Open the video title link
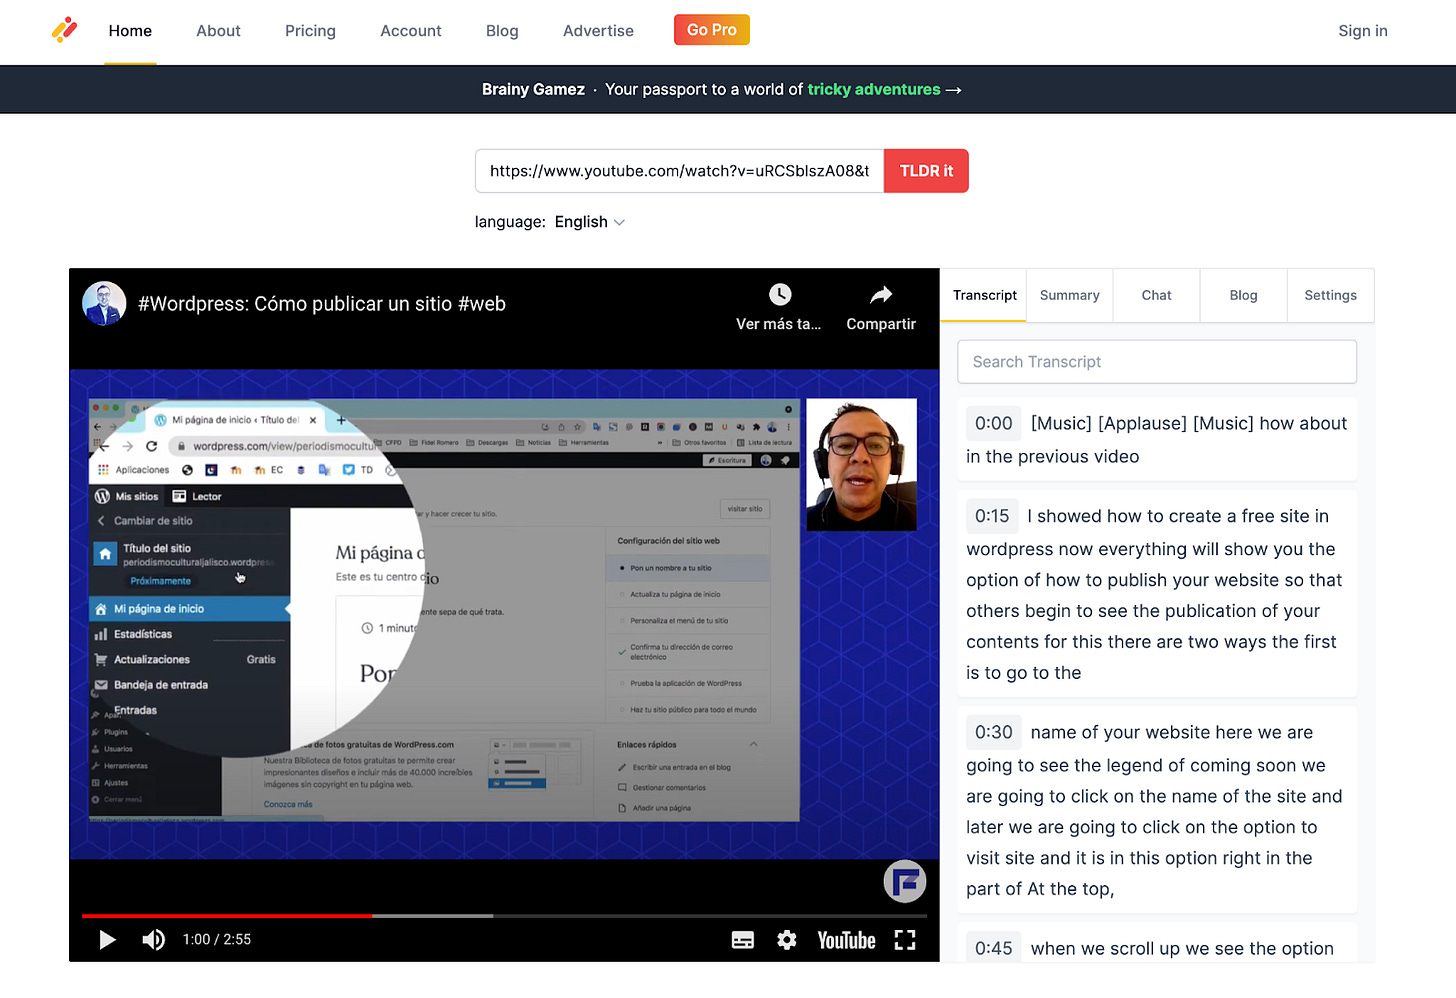The height and width of the screenshot is (998, 1456). click(x=322, y=304)
